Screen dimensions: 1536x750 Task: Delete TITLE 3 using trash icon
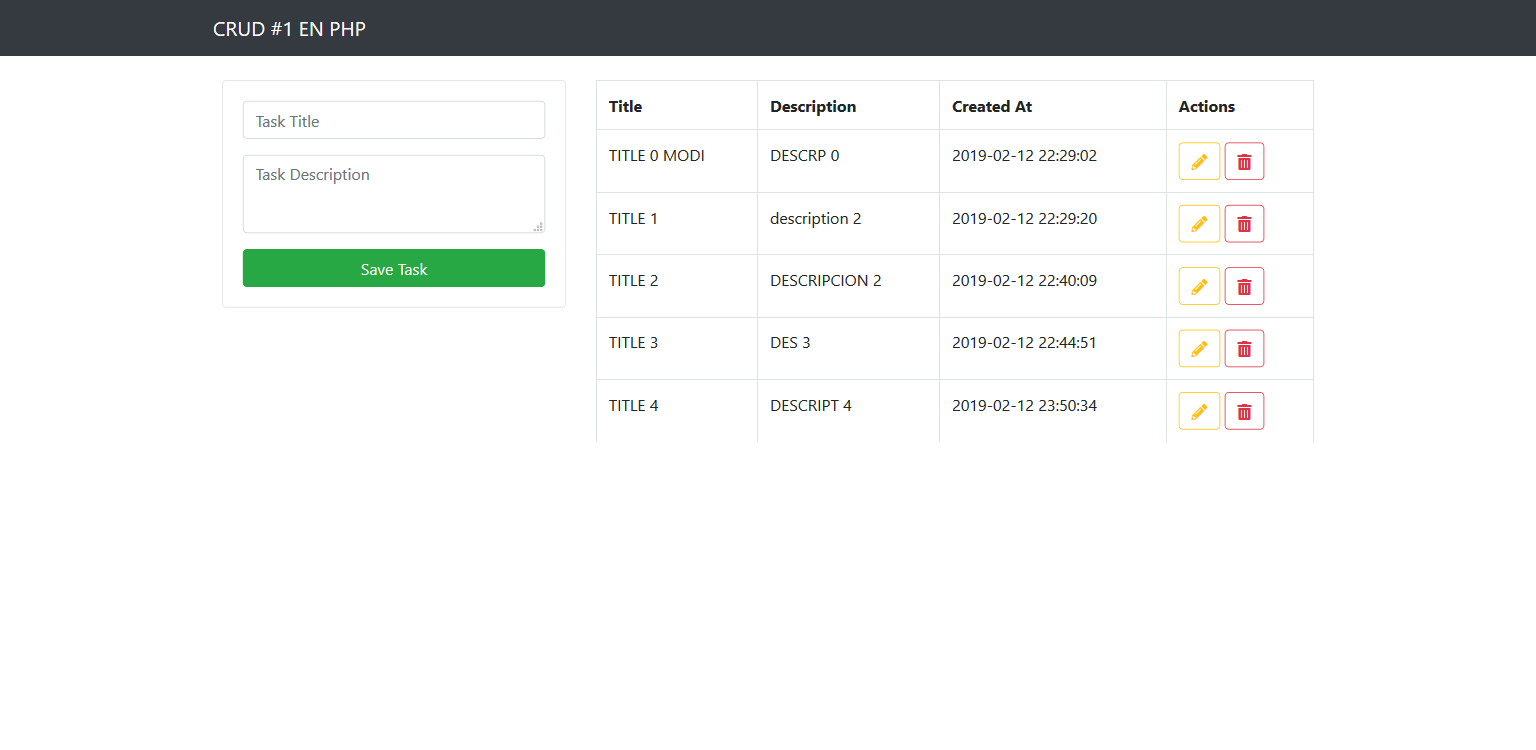point(1244,348)
